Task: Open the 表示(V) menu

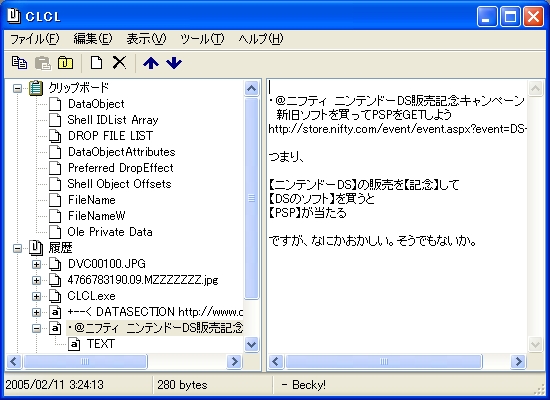Action: click(x=146, y=39)
